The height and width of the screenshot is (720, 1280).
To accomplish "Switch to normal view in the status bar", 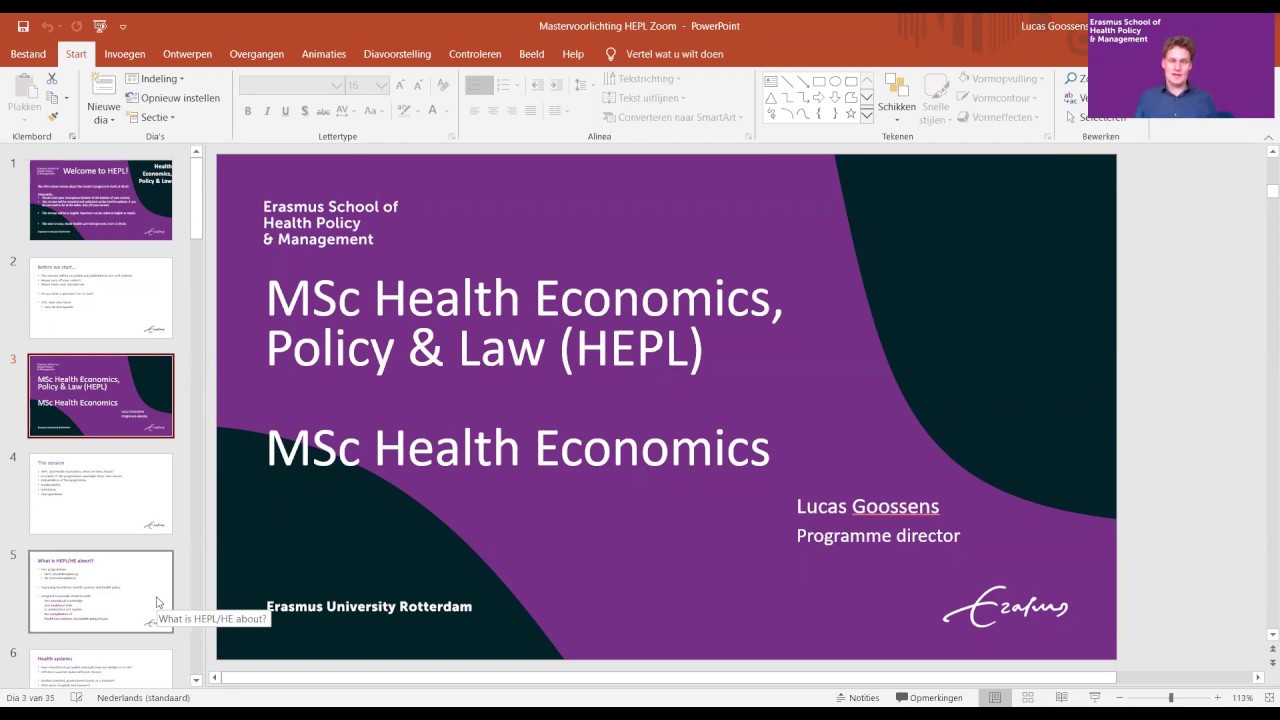I will (995, 698).
